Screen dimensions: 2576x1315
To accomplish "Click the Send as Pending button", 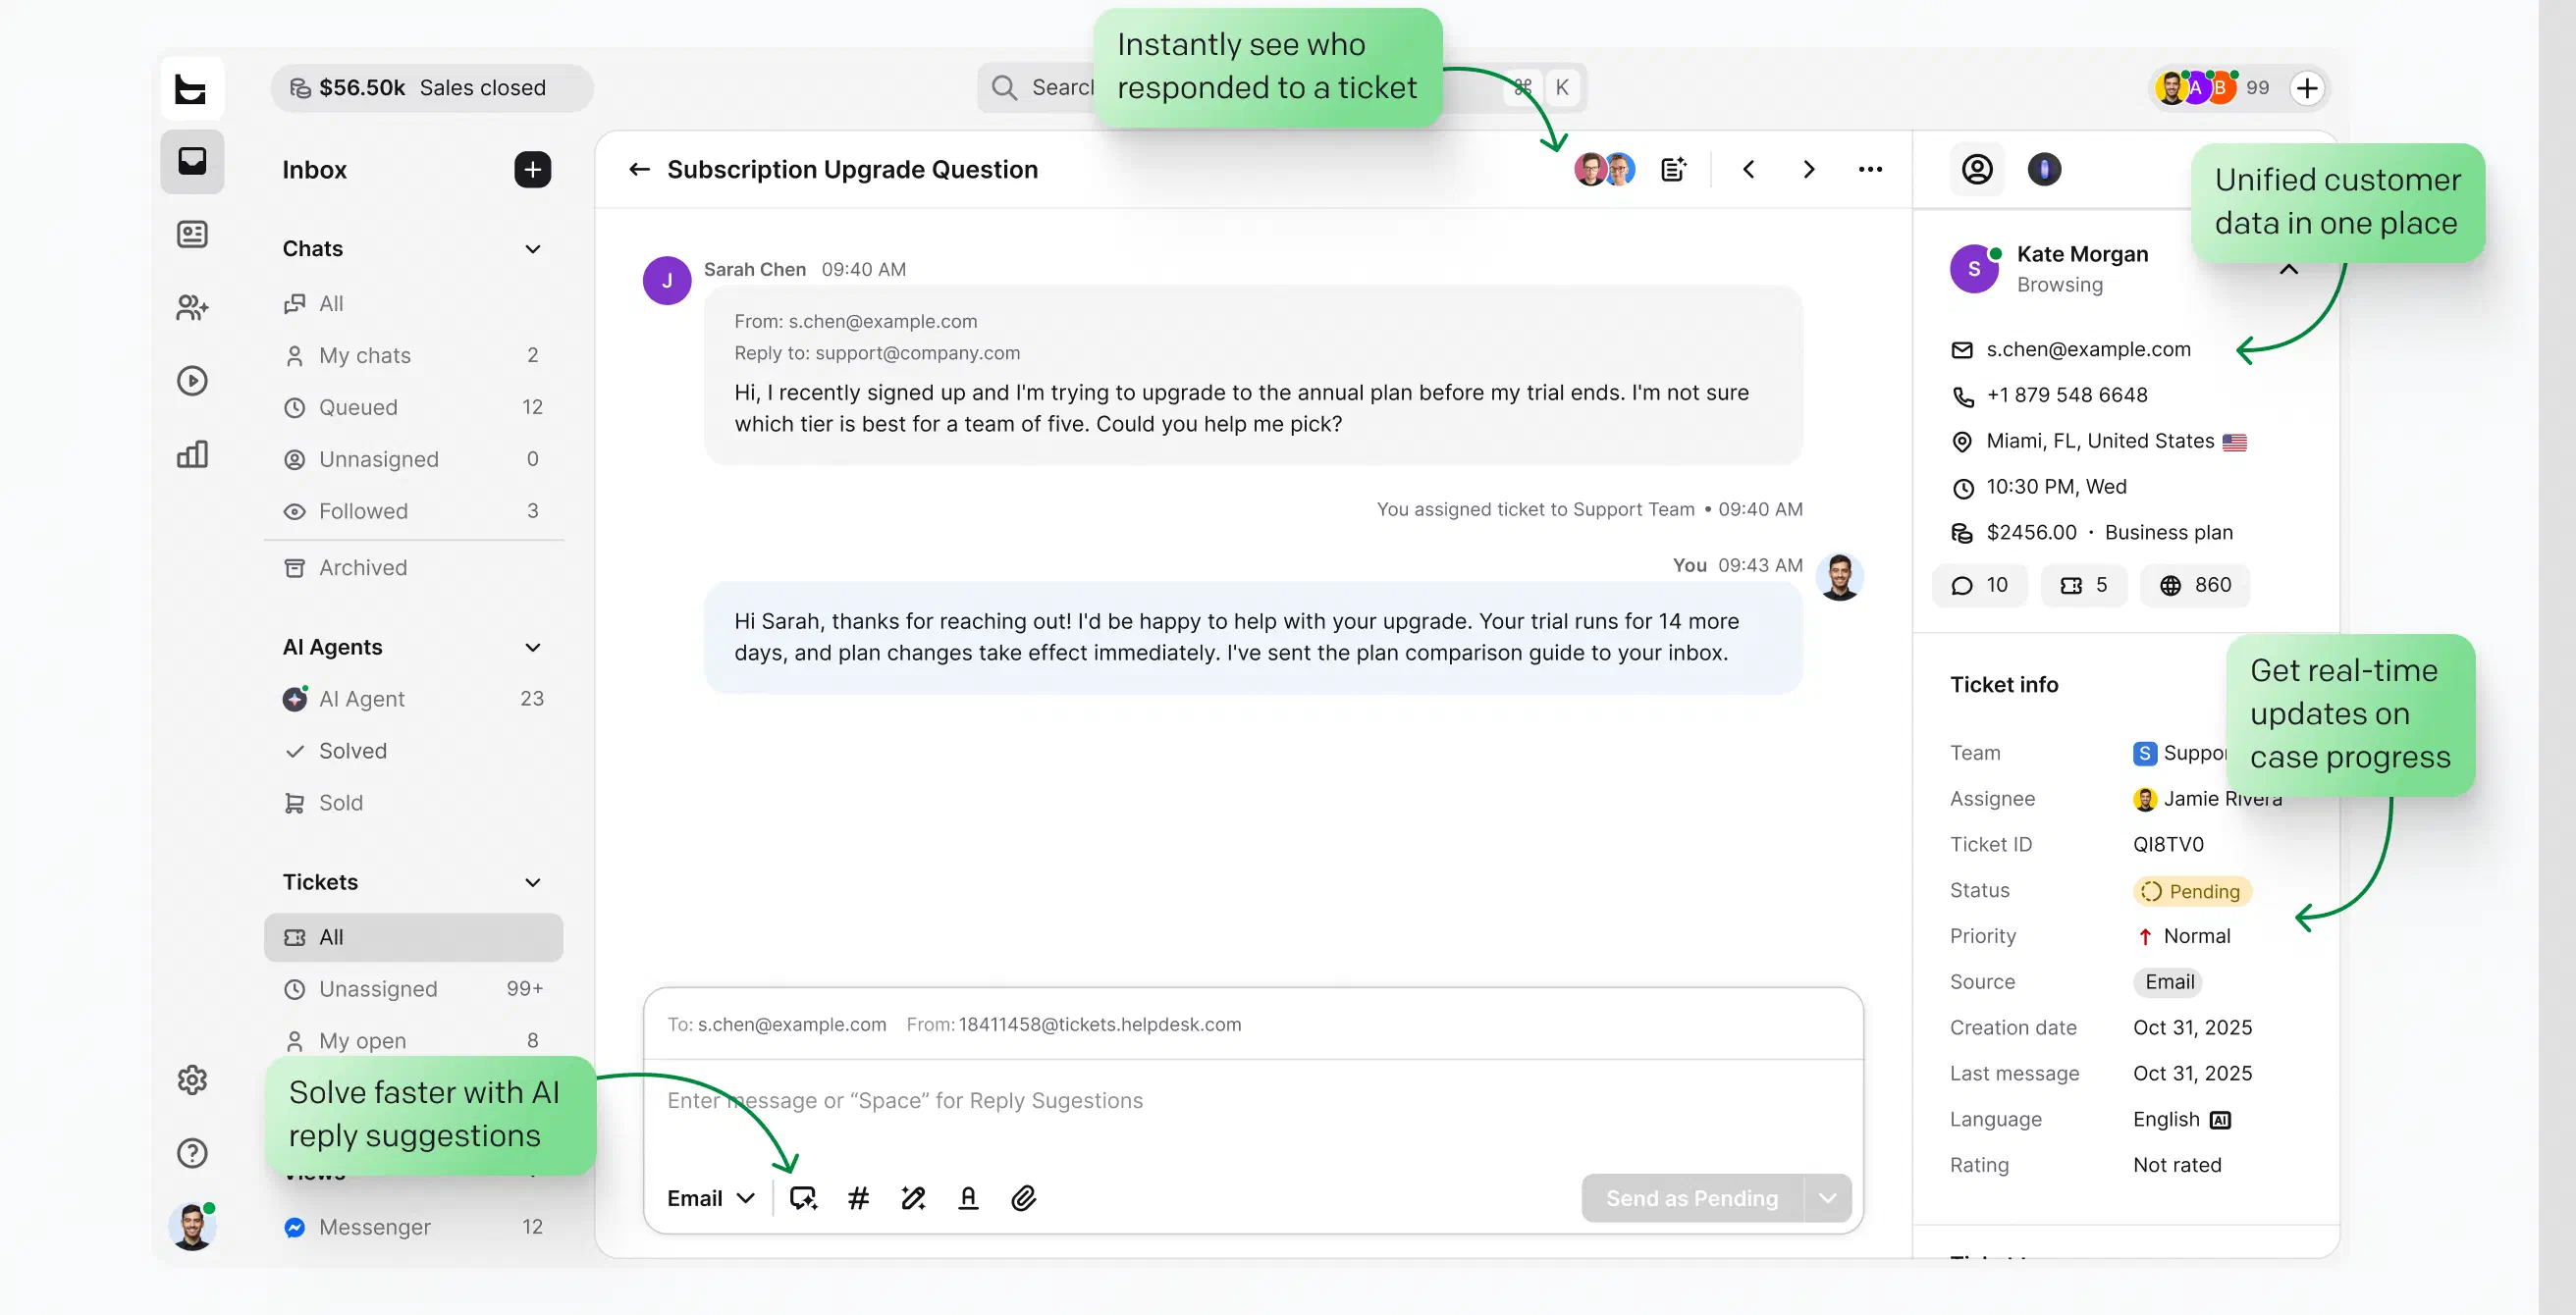I will coord(1692,1198).
